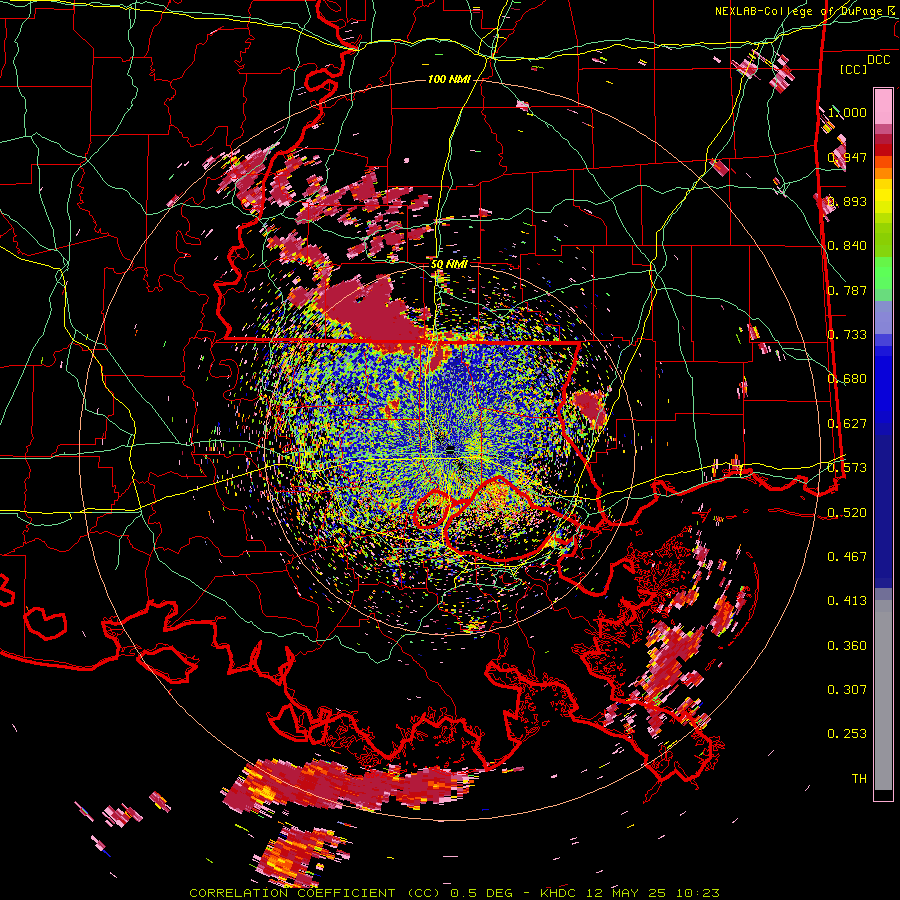This screenshot has width=900, height=900.
Task: Select the 0.733 legend value
Action: [847, 334]
